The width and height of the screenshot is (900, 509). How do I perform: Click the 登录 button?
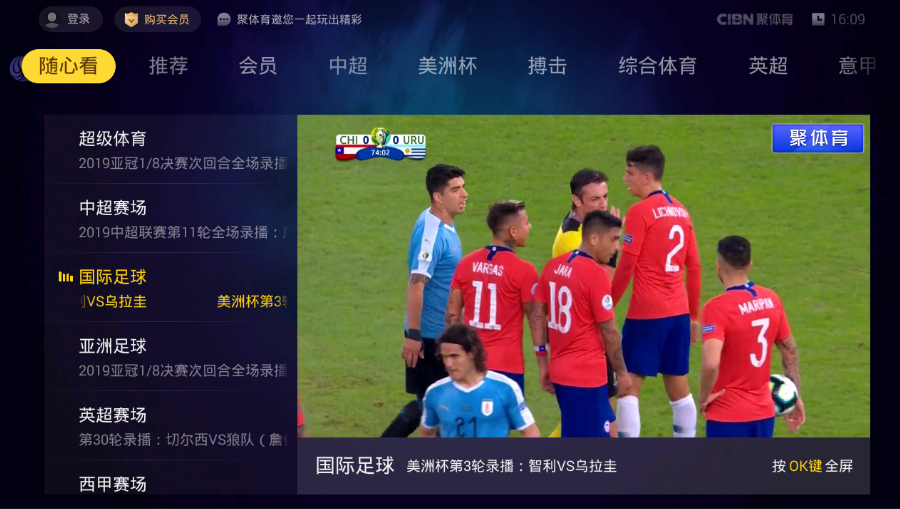point(71,20)
